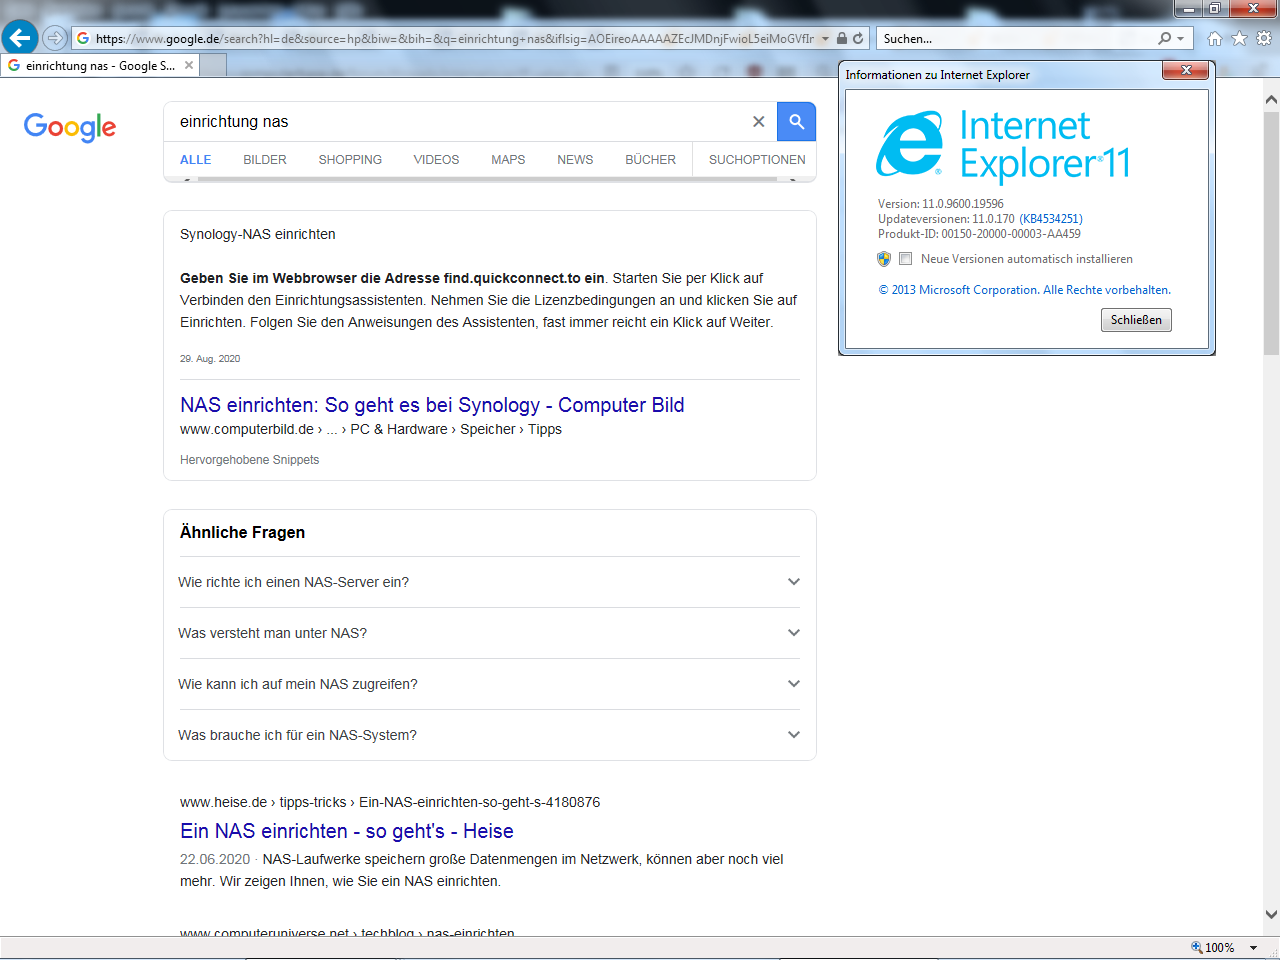Clear the search field with the X icon
The height and width of the screenshot is (960, 1280).
click(759, 121)
